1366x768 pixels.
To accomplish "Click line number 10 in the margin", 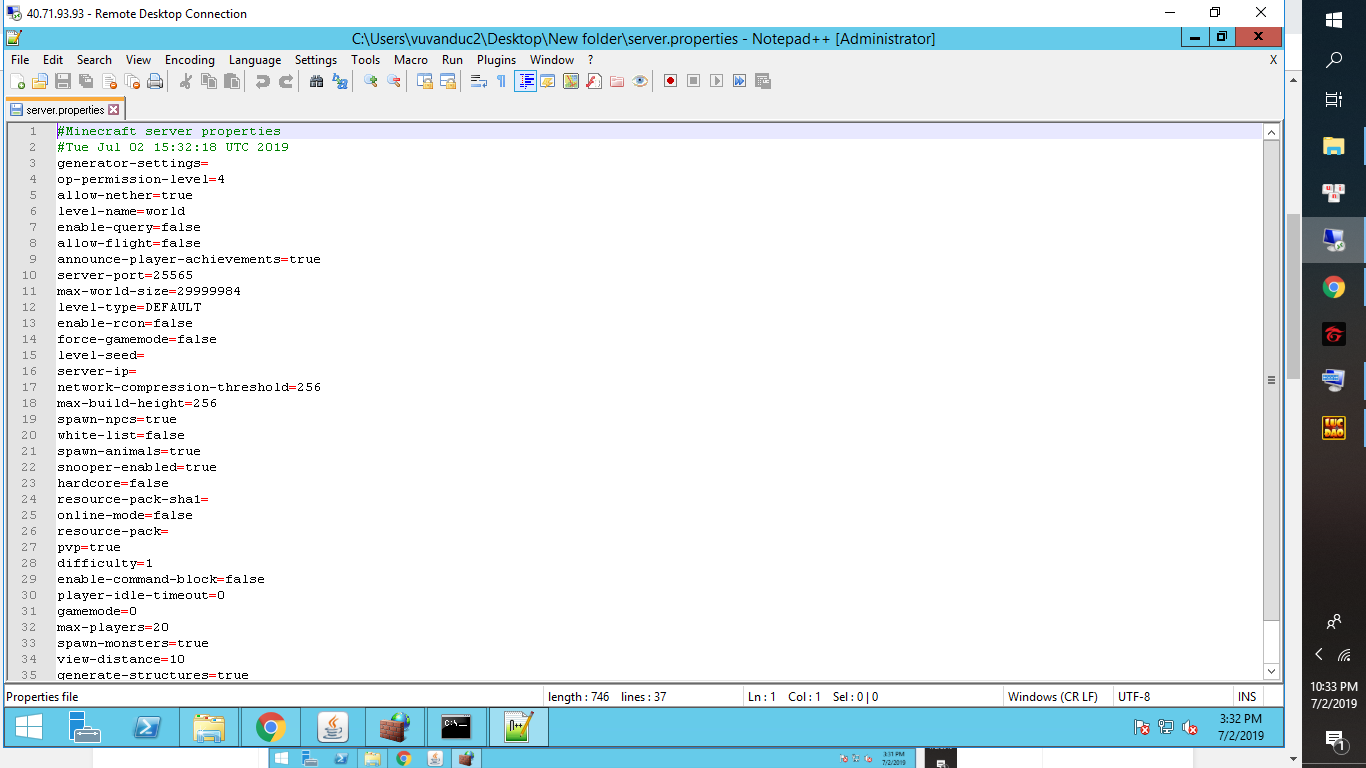I will pyautogui.click(x=29, y=275).
